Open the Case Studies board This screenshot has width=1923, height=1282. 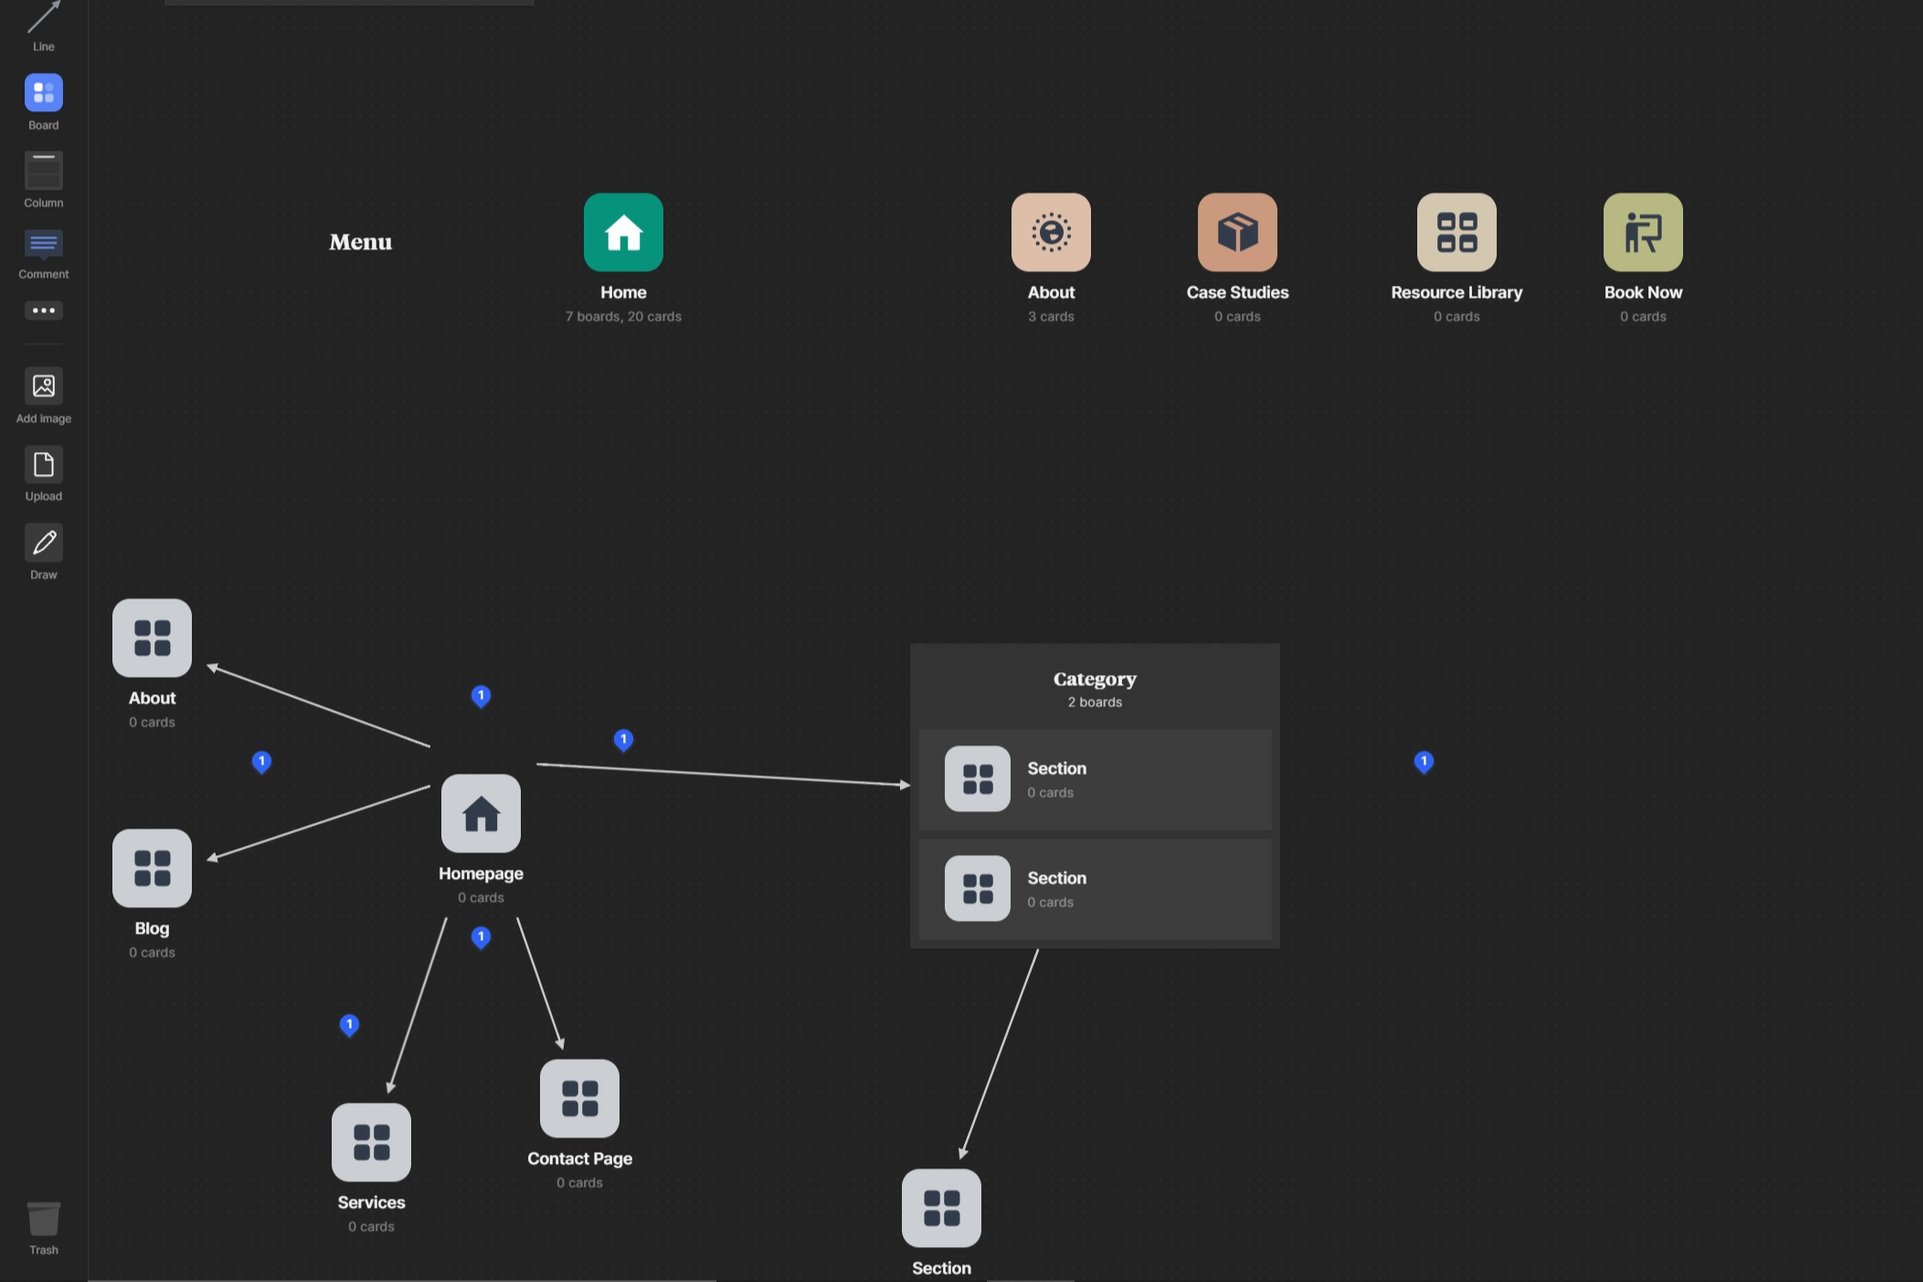tap(1237, 232)
